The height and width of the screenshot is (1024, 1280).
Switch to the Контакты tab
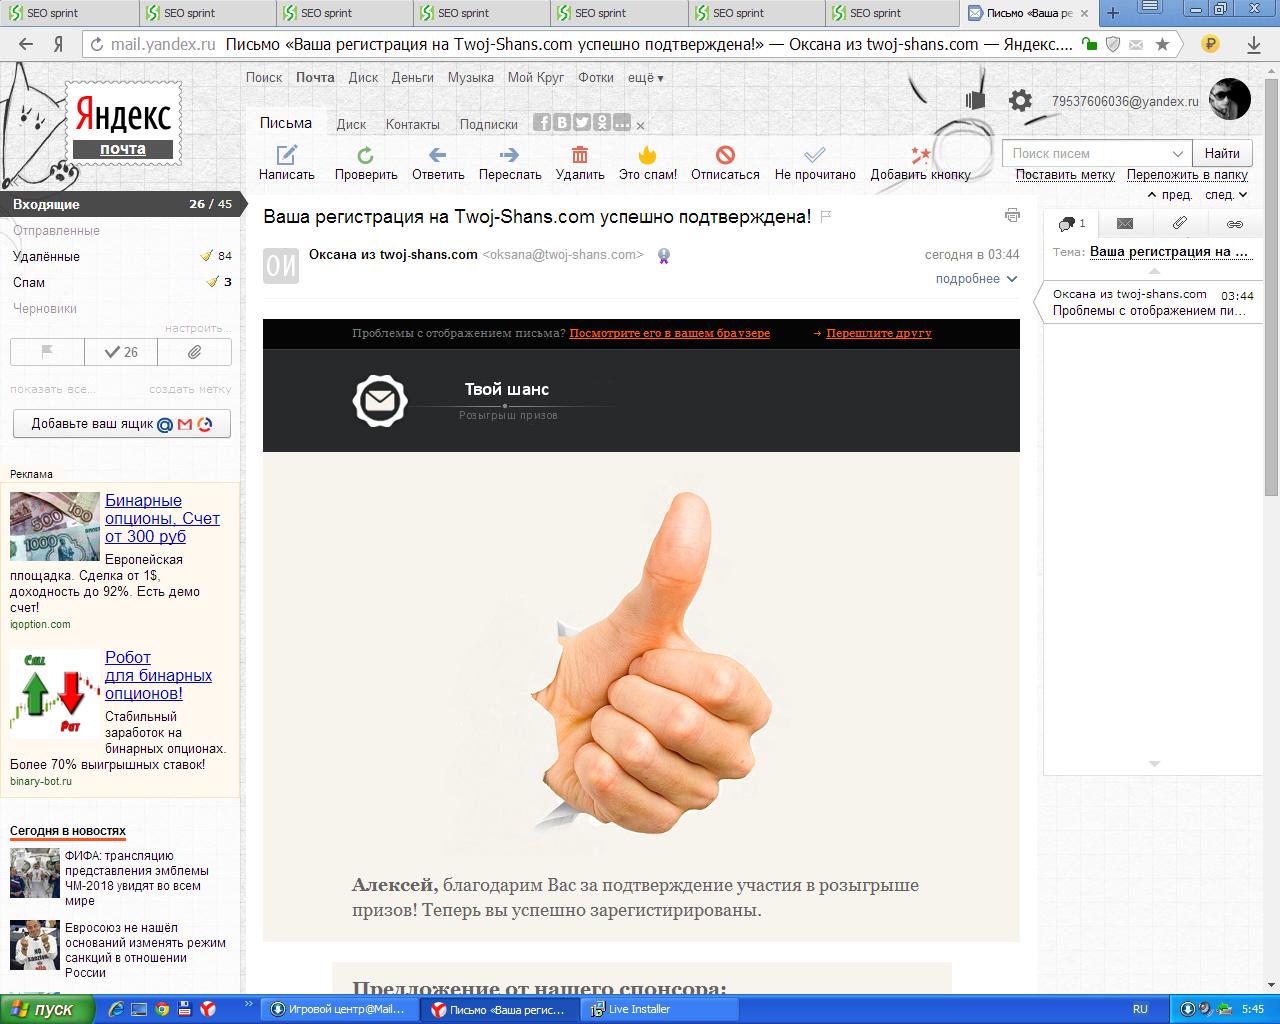(x=413, y=125)
